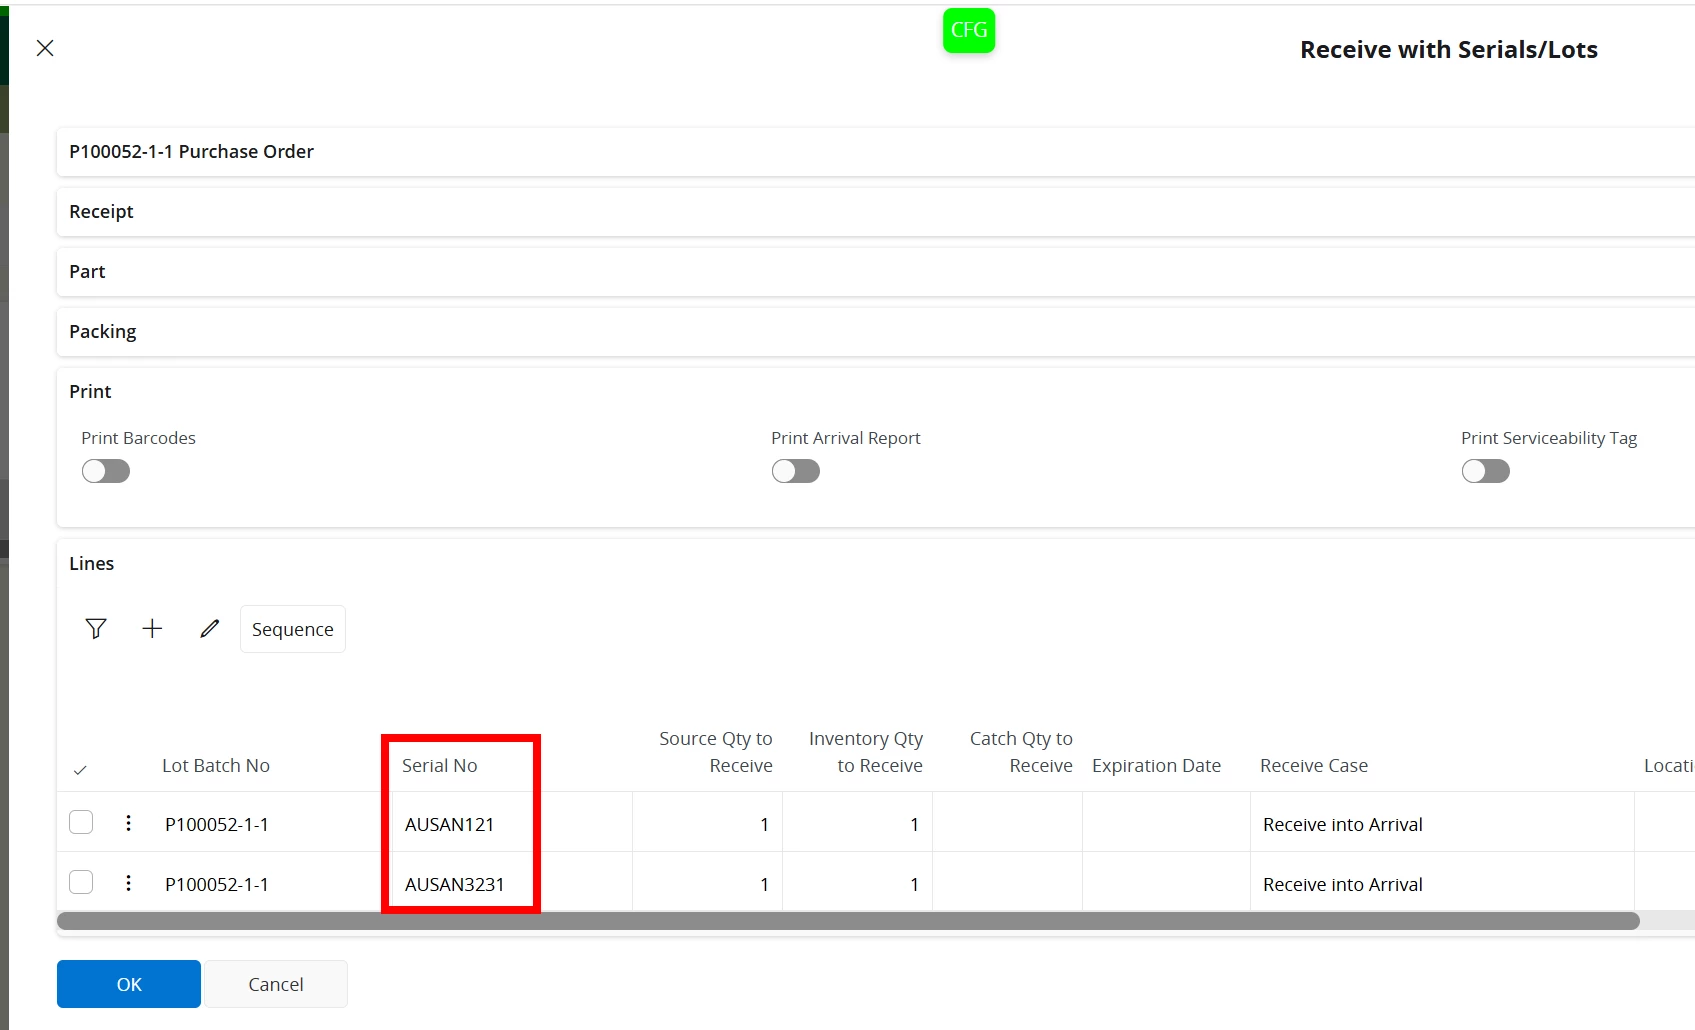
Task: Sort by Serial No column header
Action: click(x=440, y=766)
